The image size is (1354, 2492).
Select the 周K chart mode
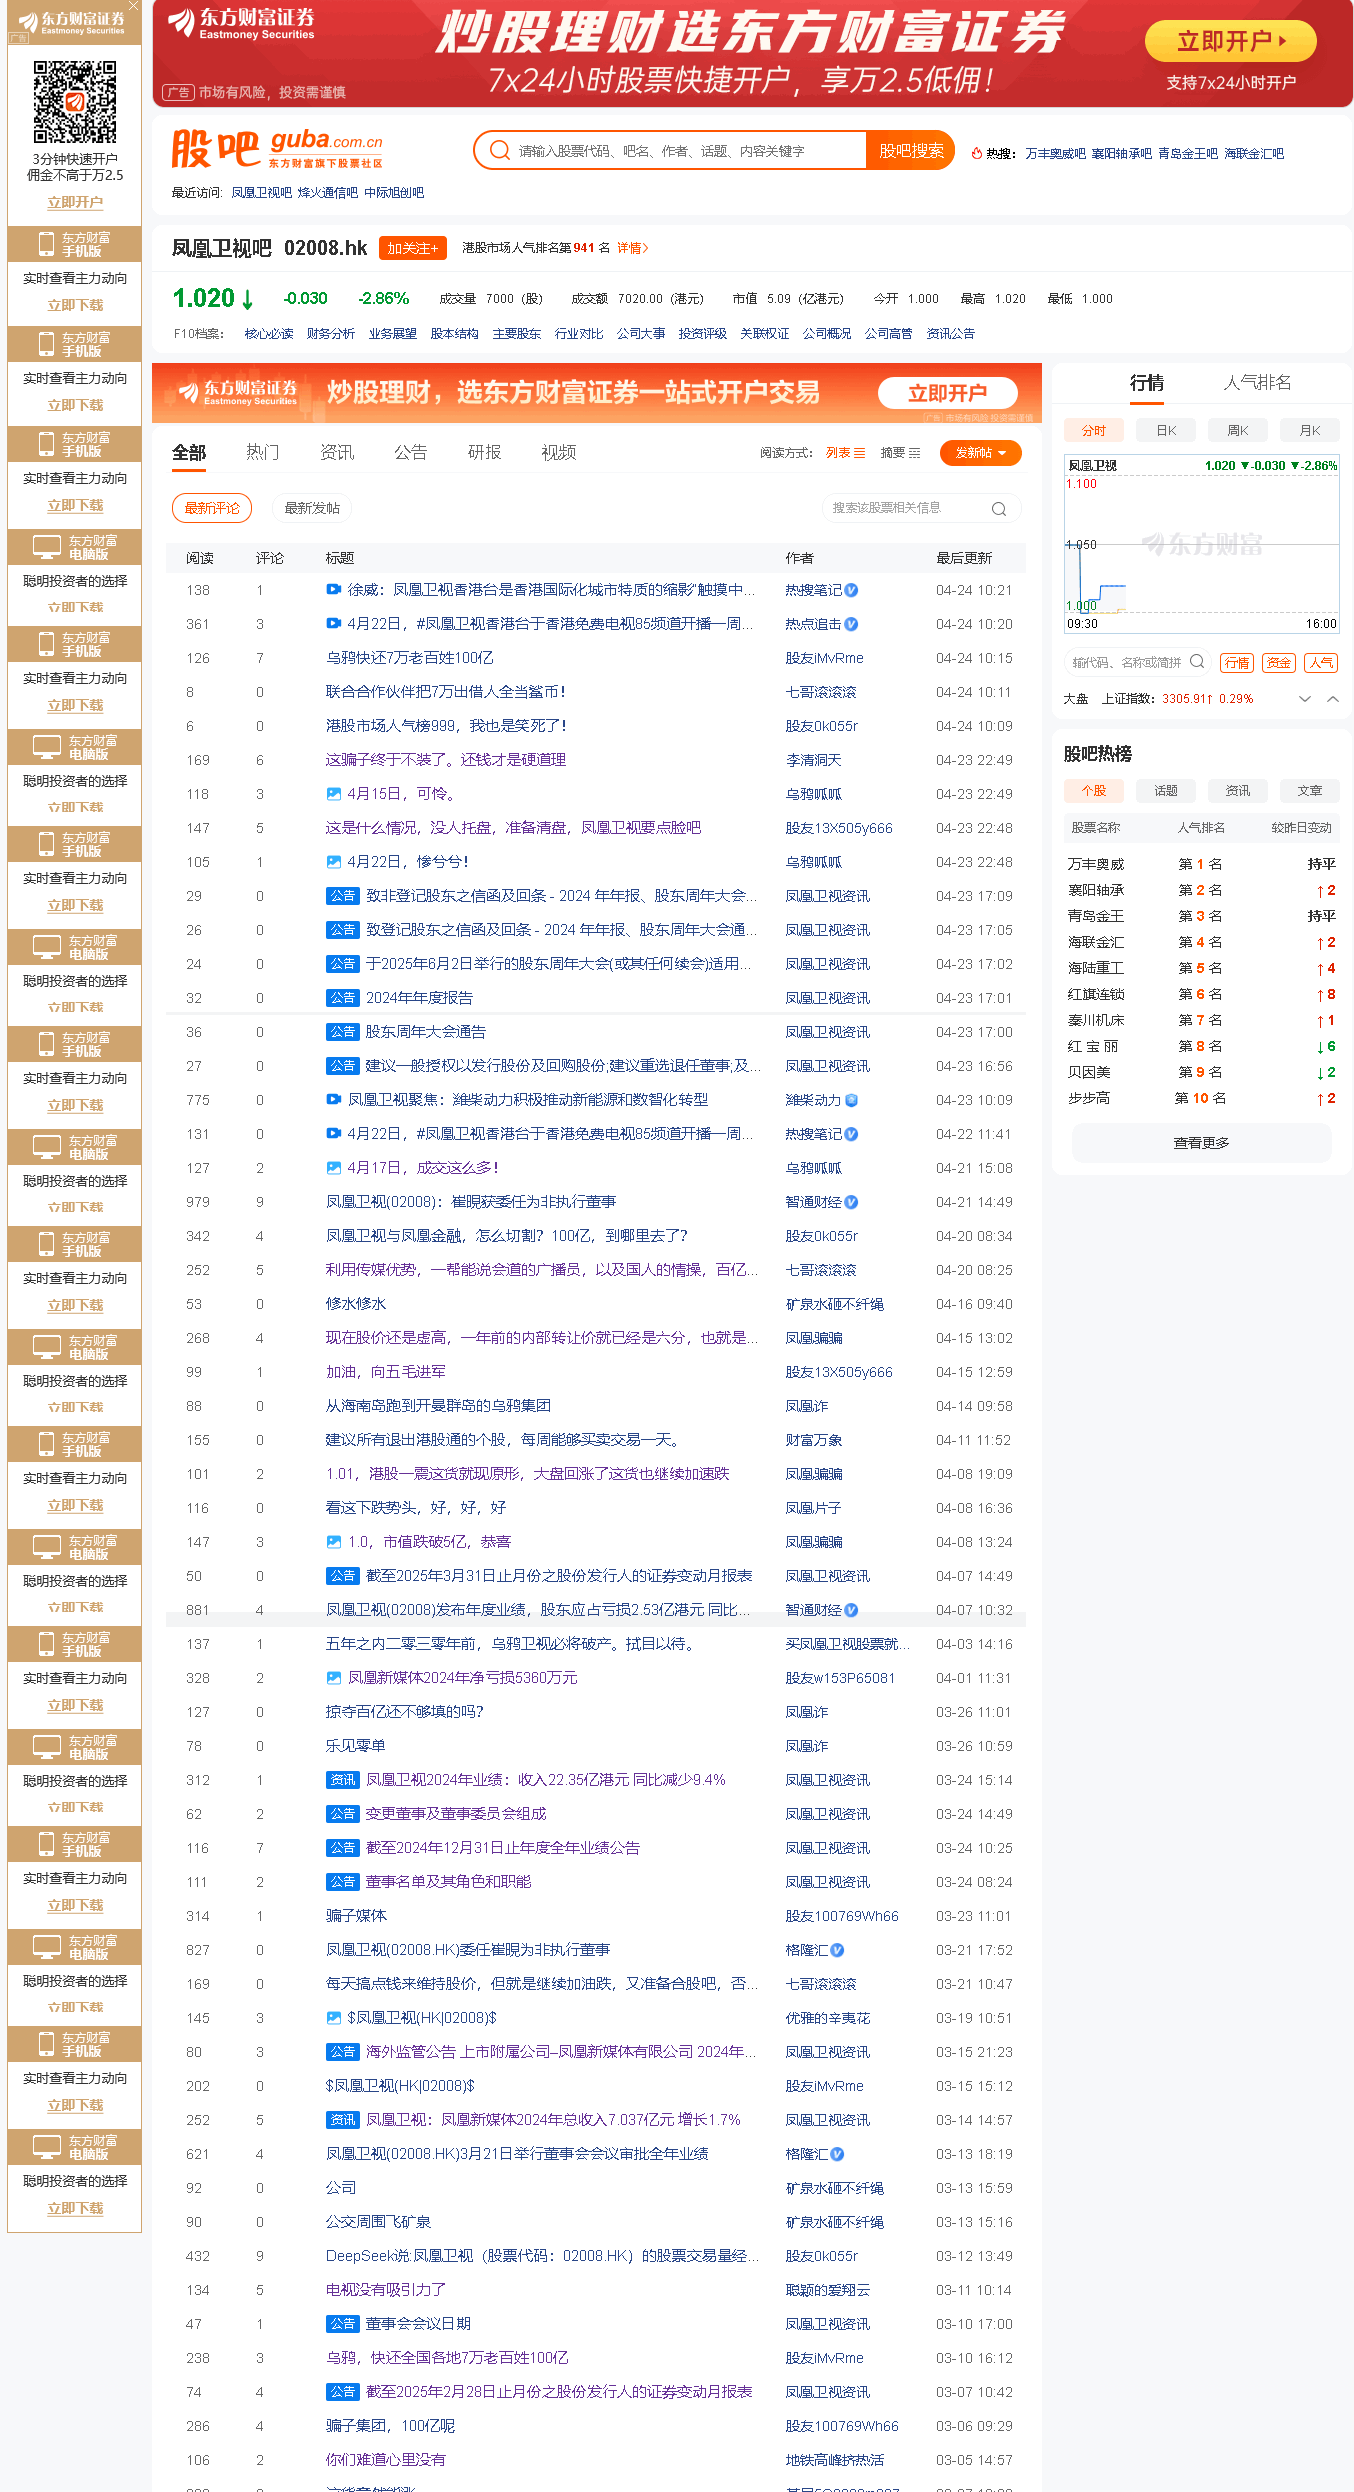click(1238, 431)
